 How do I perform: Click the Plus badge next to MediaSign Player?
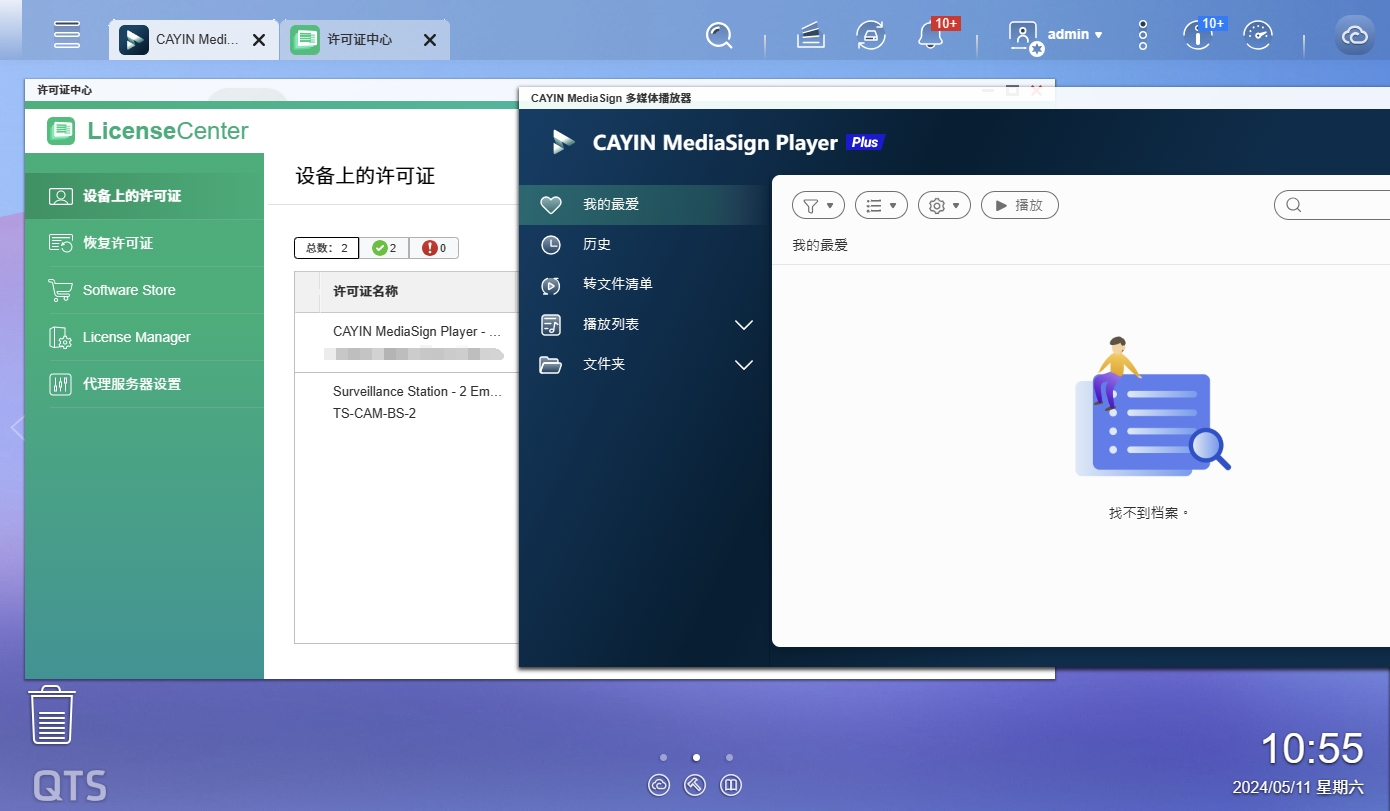click(865, 142)
